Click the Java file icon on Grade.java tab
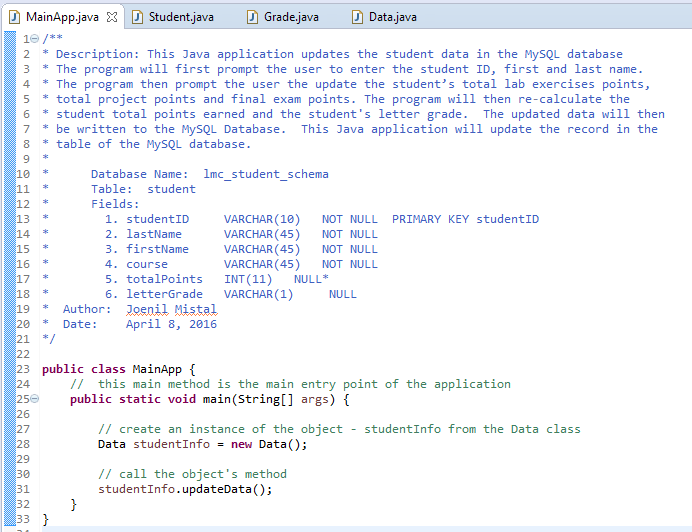Screen dimensions: 692x532 (x=253, y=17)
